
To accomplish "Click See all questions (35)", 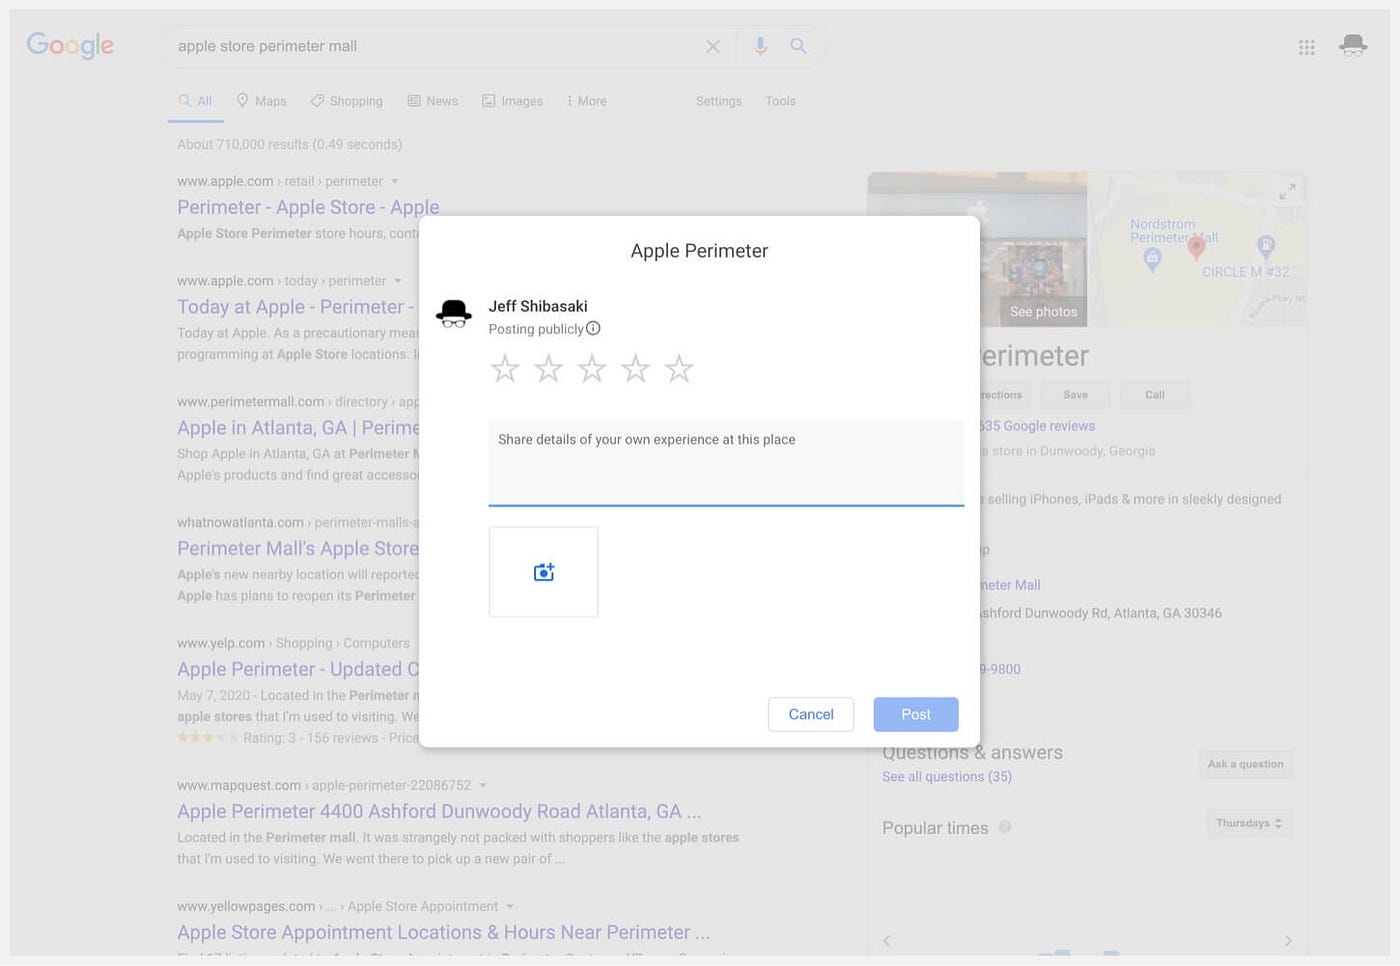I will 947,776.
